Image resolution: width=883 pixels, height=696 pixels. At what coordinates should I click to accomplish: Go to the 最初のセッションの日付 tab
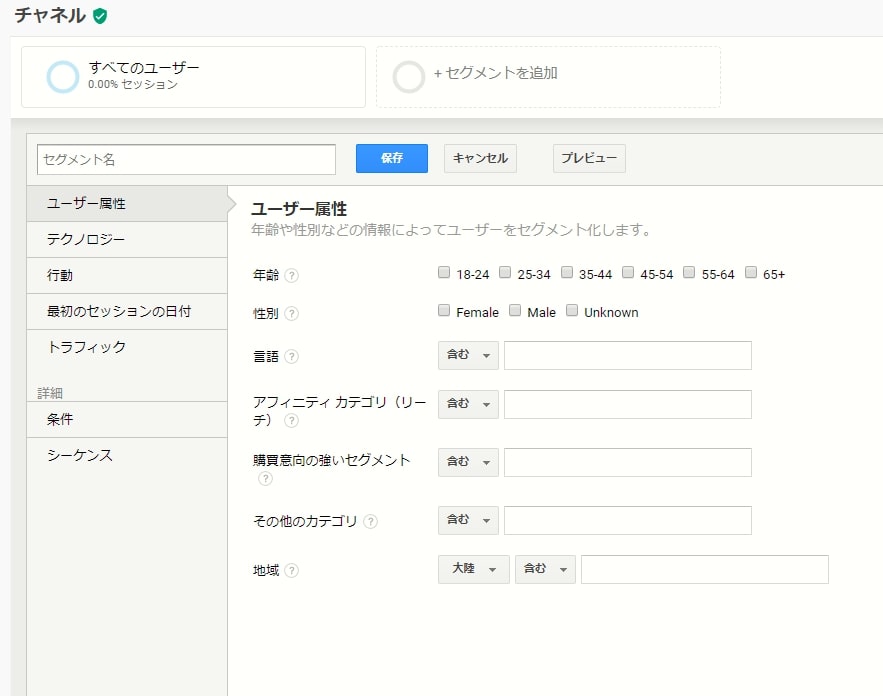tap(127, 311)
